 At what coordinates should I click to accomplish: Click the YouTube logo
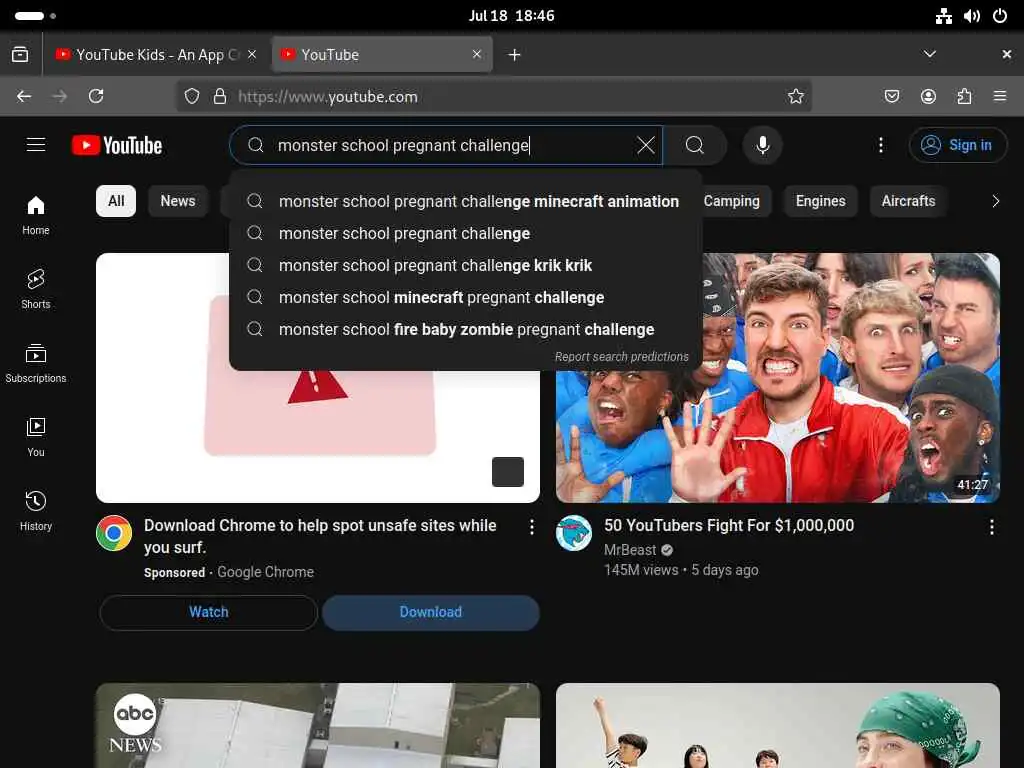117,145
